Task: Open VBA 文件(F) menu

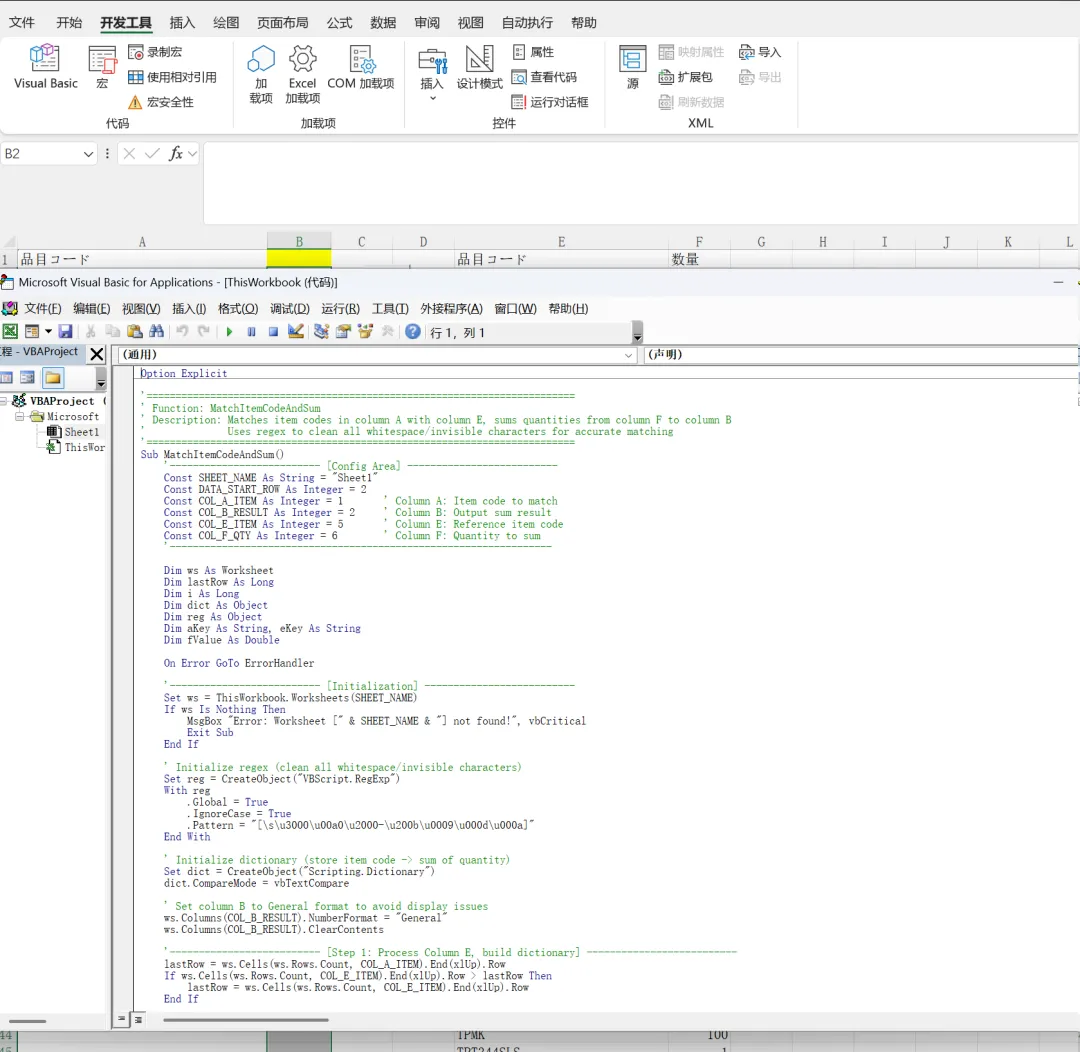Action: (x=43, y=309)
